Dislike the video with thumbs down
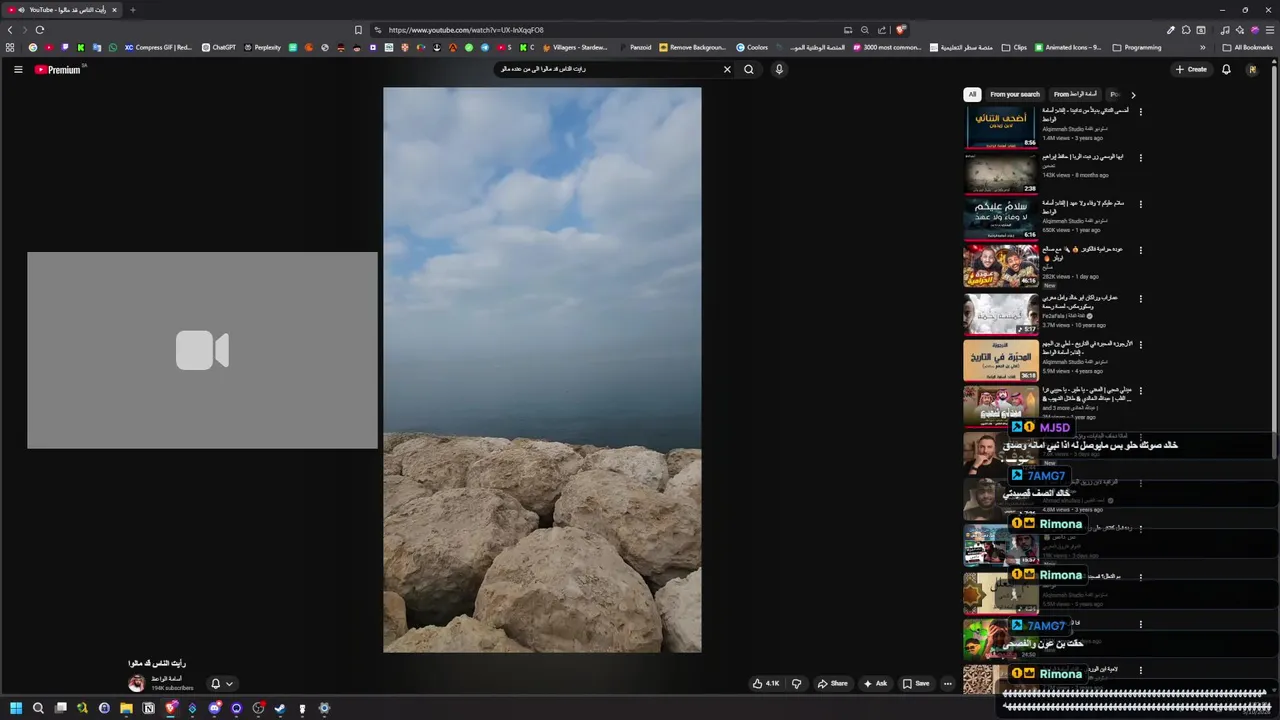The height and width of the screenshot is (720, 1280). click(x=797, y=684)
